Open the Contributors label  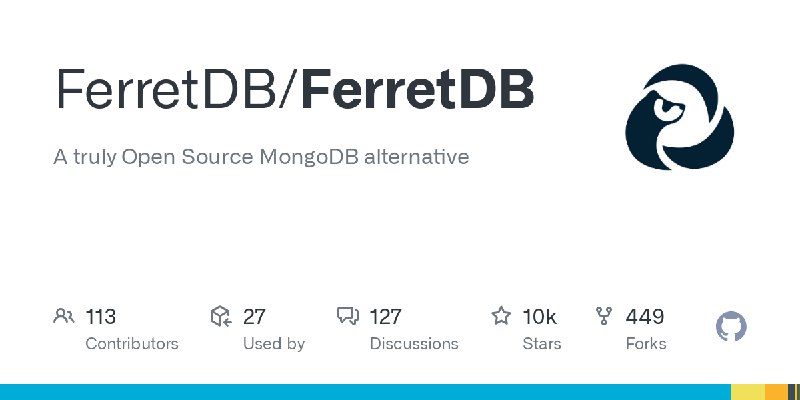point(132,344)
